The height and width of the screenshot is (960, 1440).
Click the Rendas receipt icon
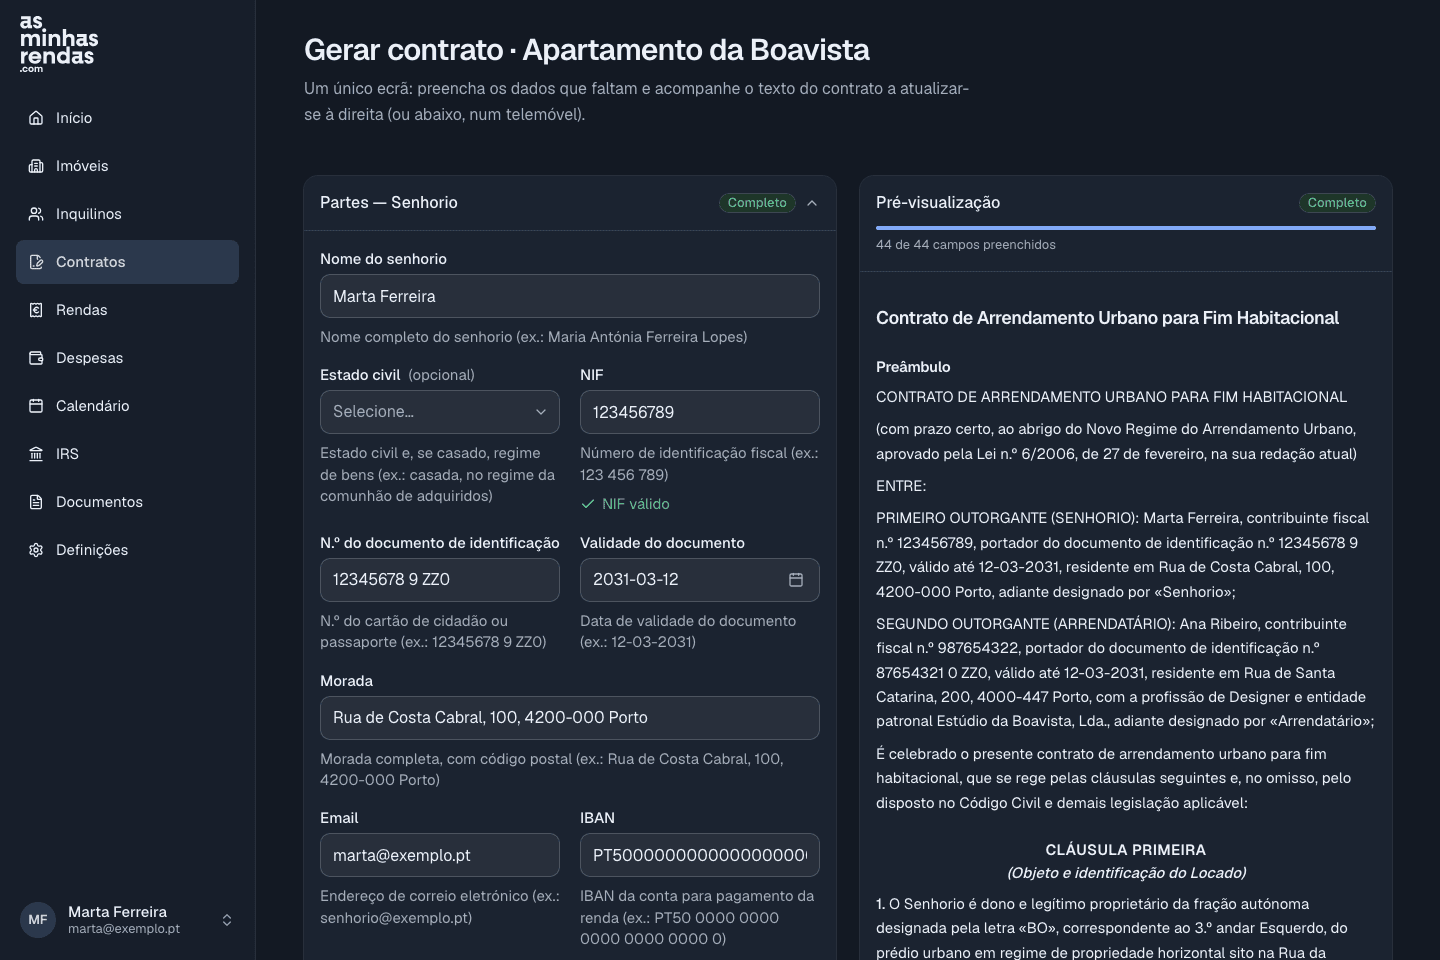[36, 310]
